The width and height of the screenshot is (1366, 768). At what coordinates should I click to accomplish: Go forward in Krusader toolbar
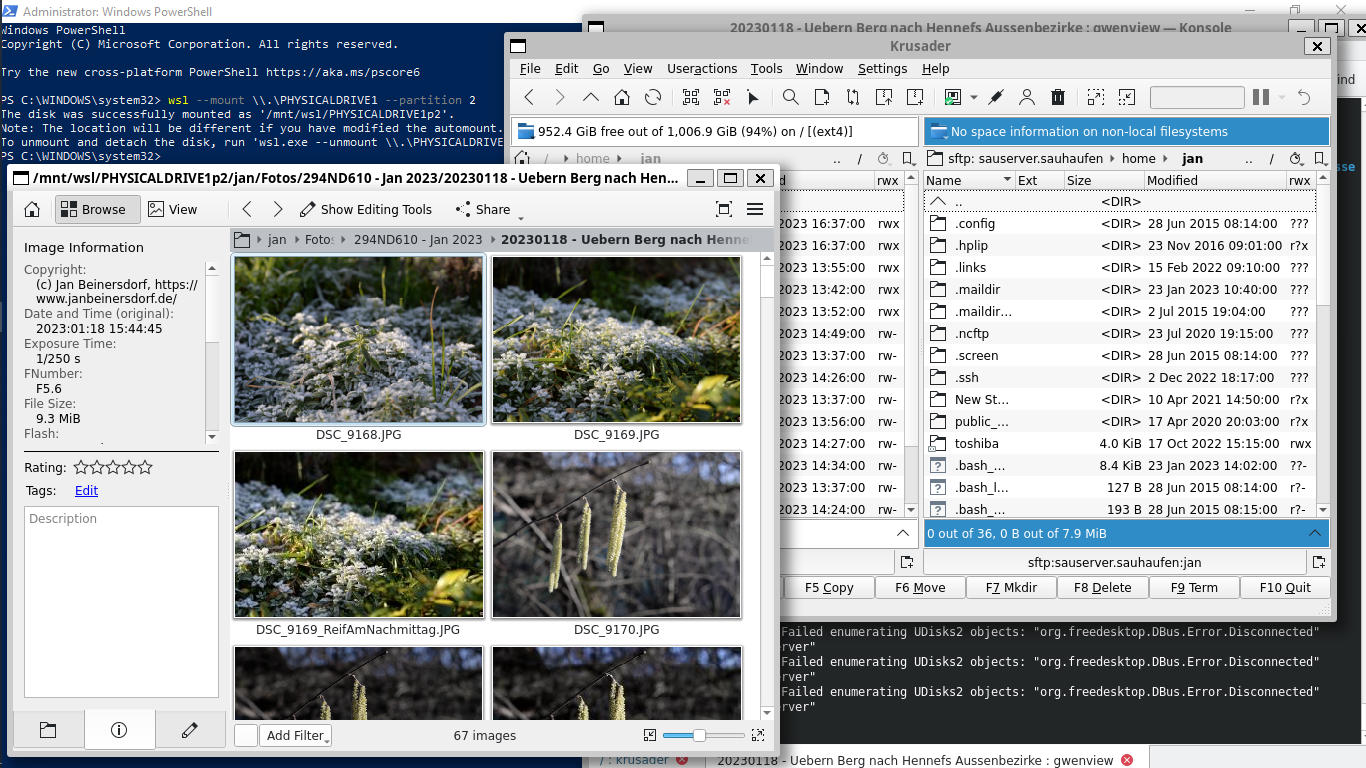click(560, 97)
